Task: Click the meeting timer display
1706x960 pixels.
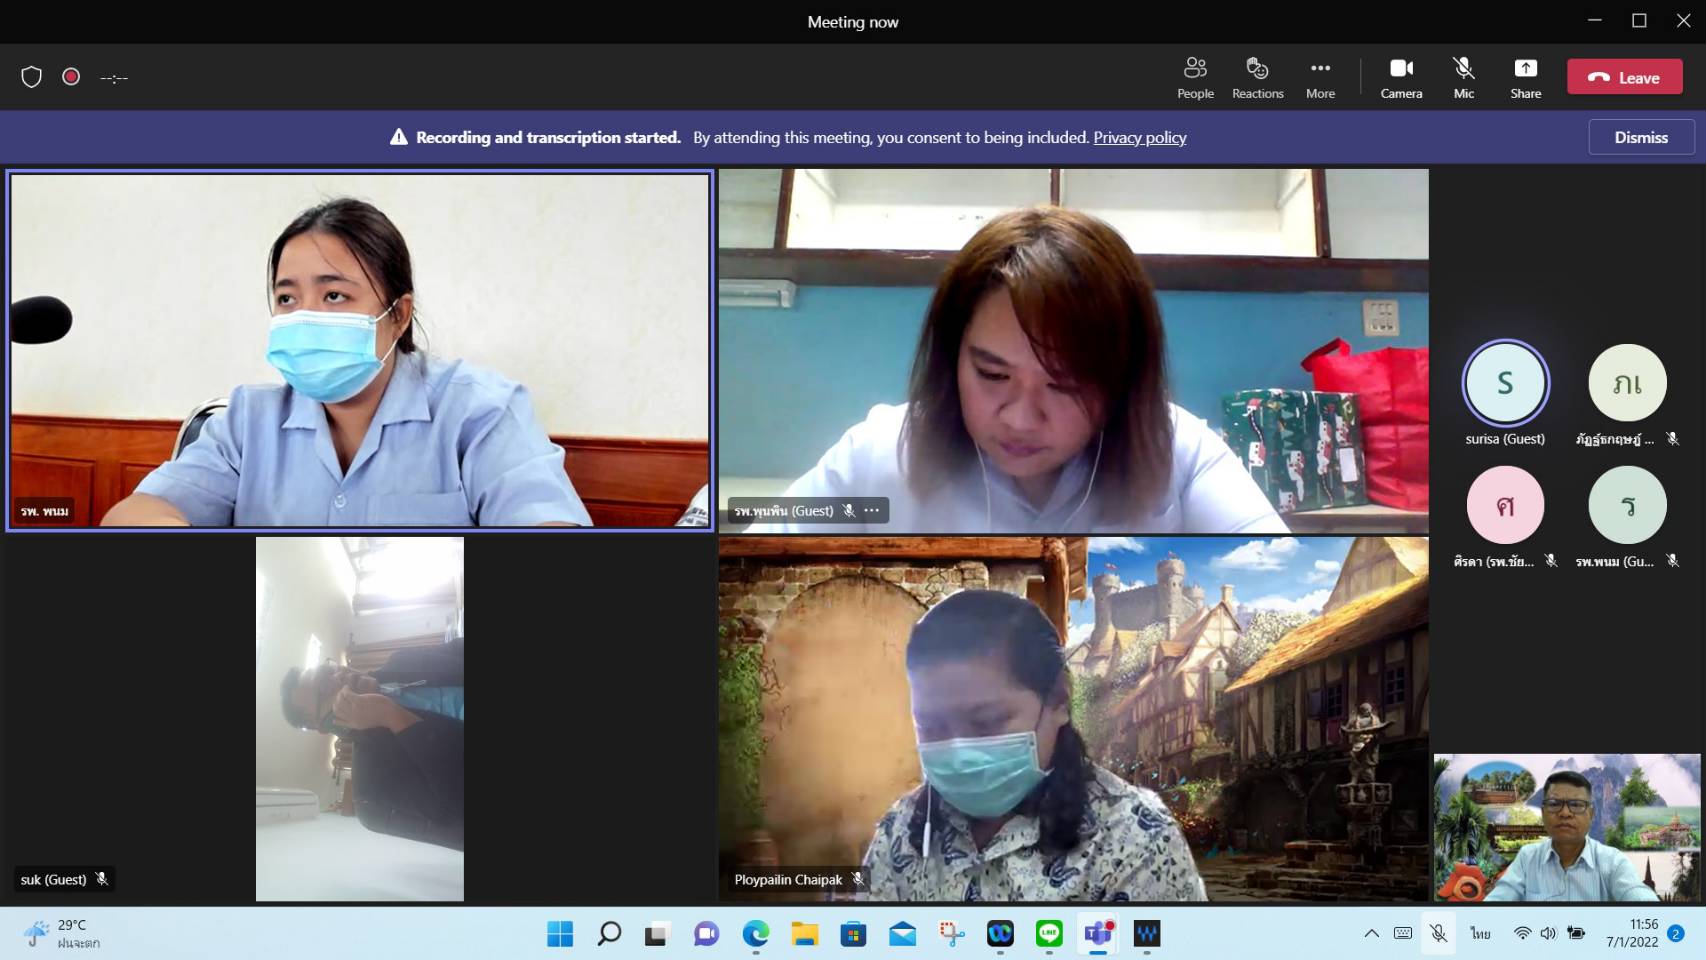Action: [114, 78]
